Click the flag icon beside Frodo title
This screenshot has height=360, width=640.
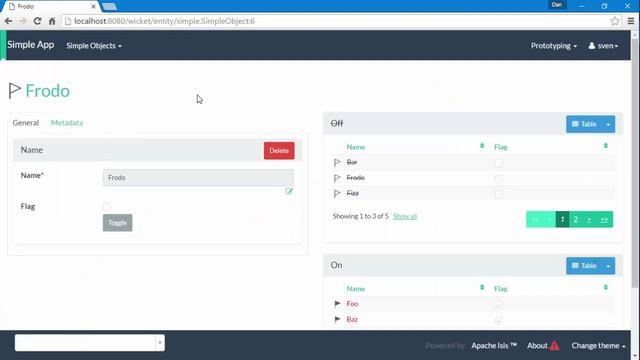pos(15,91)
